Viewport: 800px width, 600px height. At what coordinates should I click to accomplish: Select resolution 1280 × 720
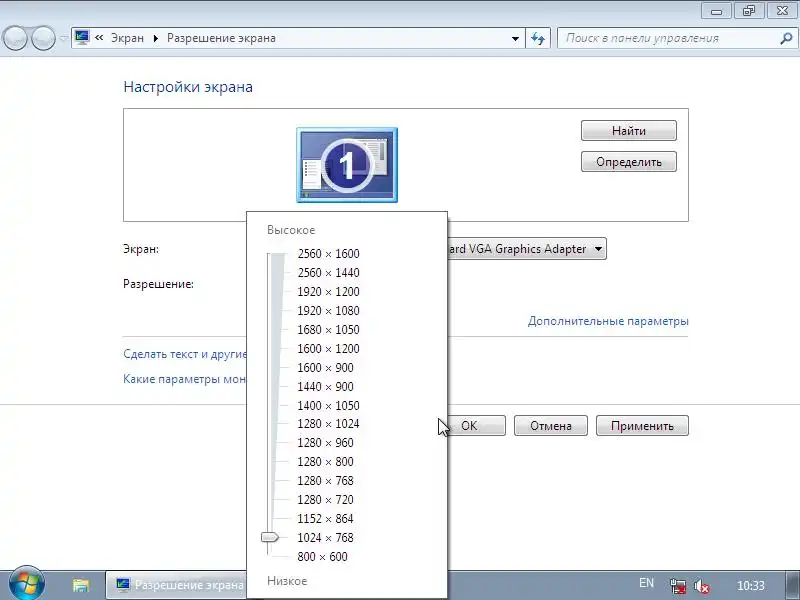tap(326, 499)
